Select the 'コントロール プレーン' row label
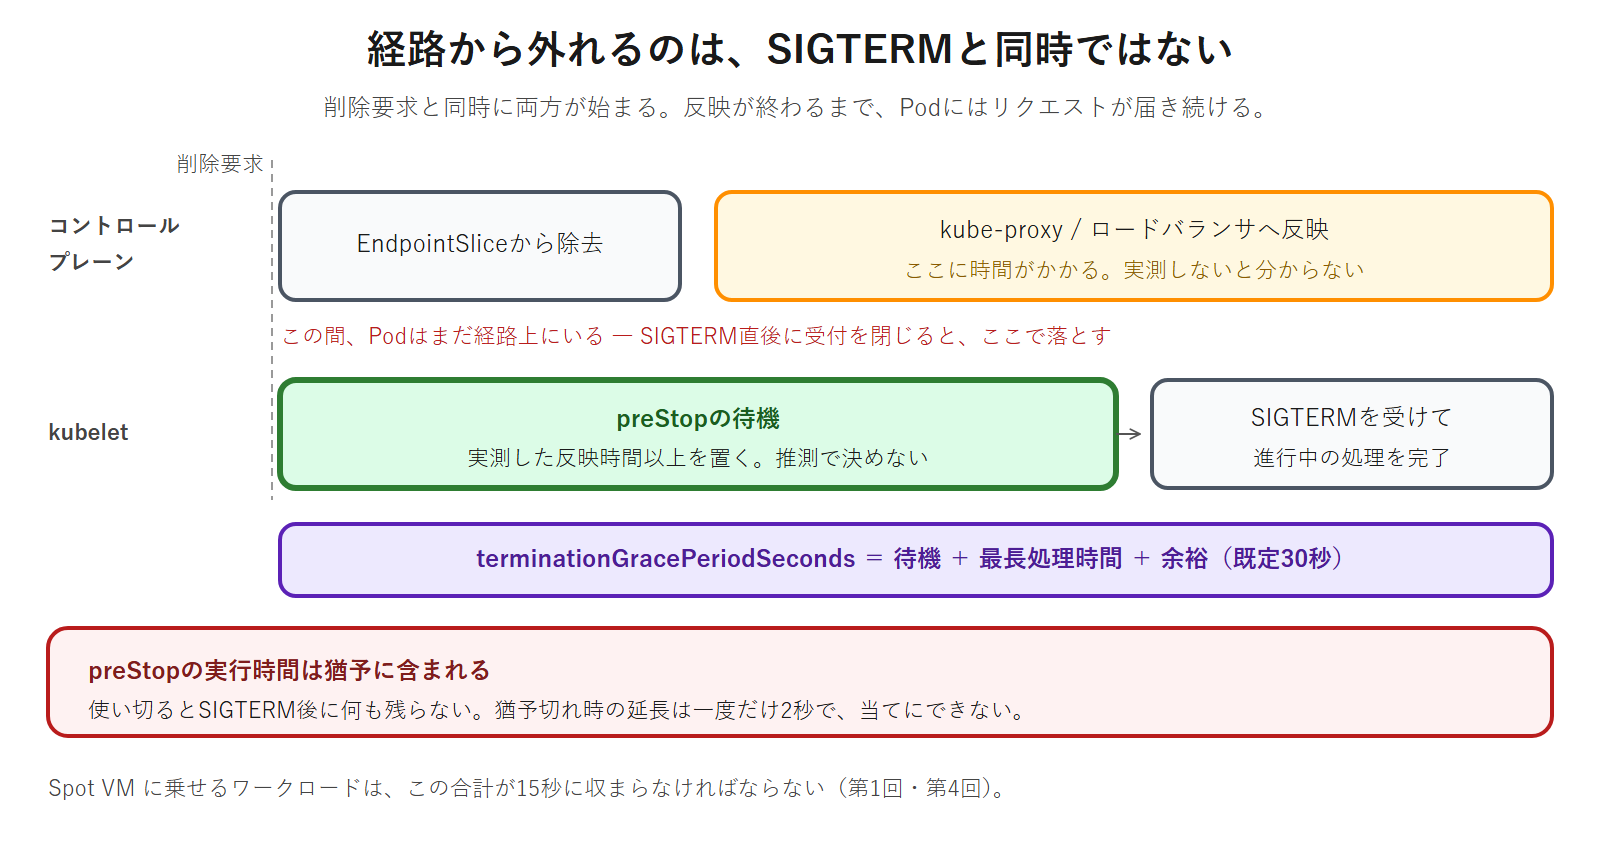The width and height of the screenshot is (1600, 860). click(114, 243)
